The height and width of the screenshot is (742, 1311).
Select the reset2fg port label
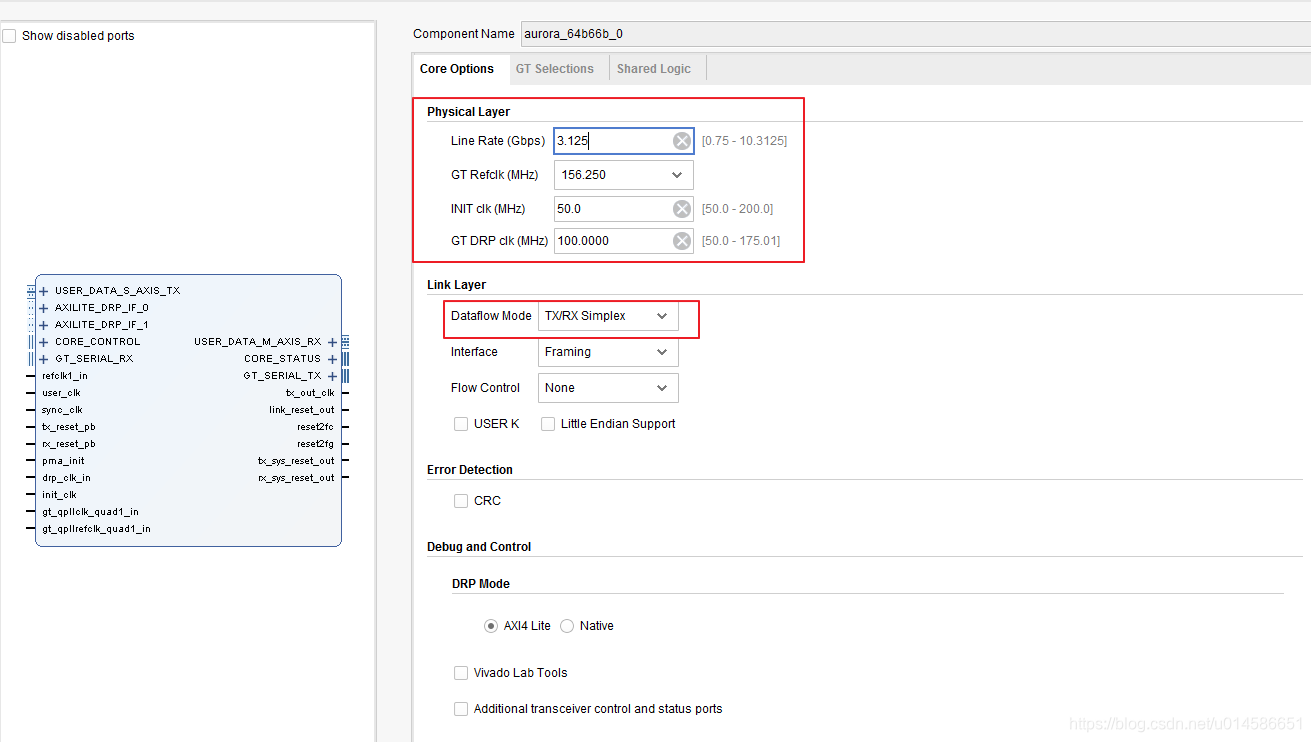click(316, 444)
